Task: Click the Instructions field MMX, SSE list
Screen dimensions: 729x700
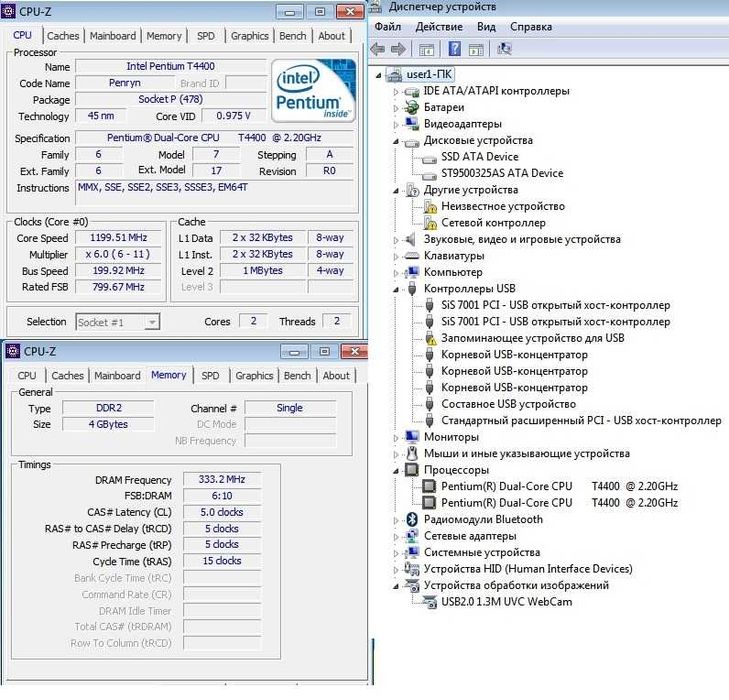Action: pos(214,192)
